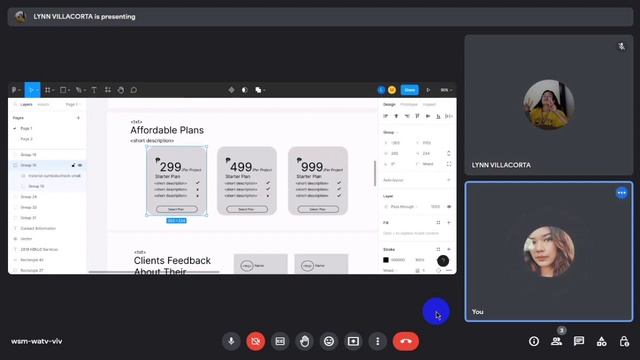Add new page with plus icon
Viewport: 640px width, 360px height.
(x=78, y=118)
